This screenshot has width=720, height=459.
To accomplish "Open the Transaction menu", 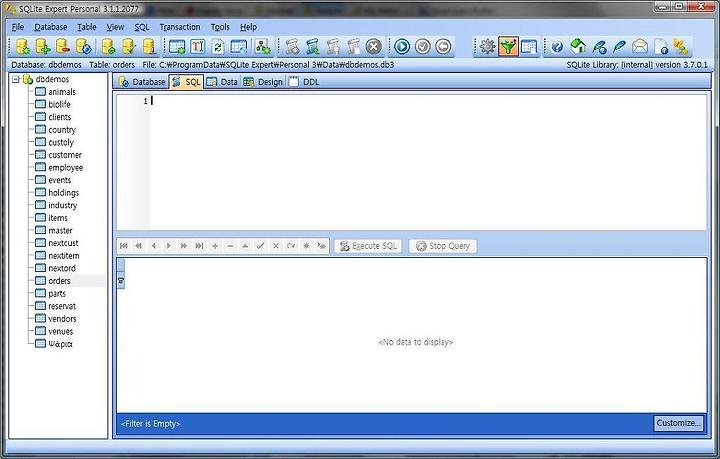I will [180, 27].
